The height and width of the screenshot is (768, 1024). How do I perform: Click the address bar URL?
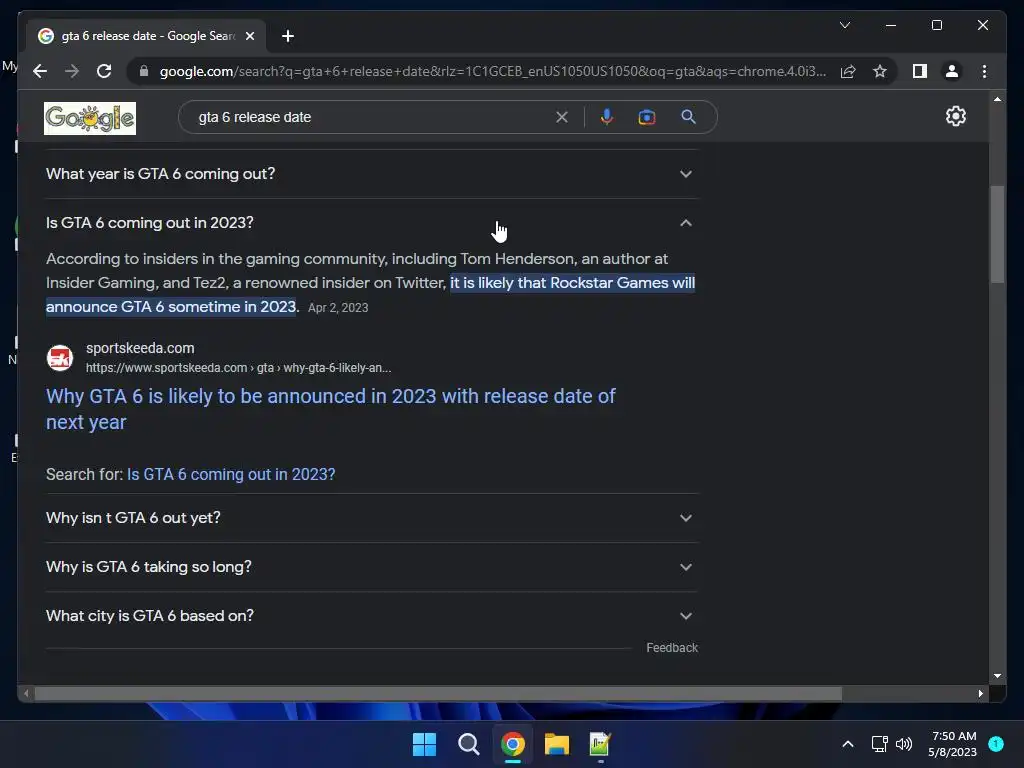point(492,71)
